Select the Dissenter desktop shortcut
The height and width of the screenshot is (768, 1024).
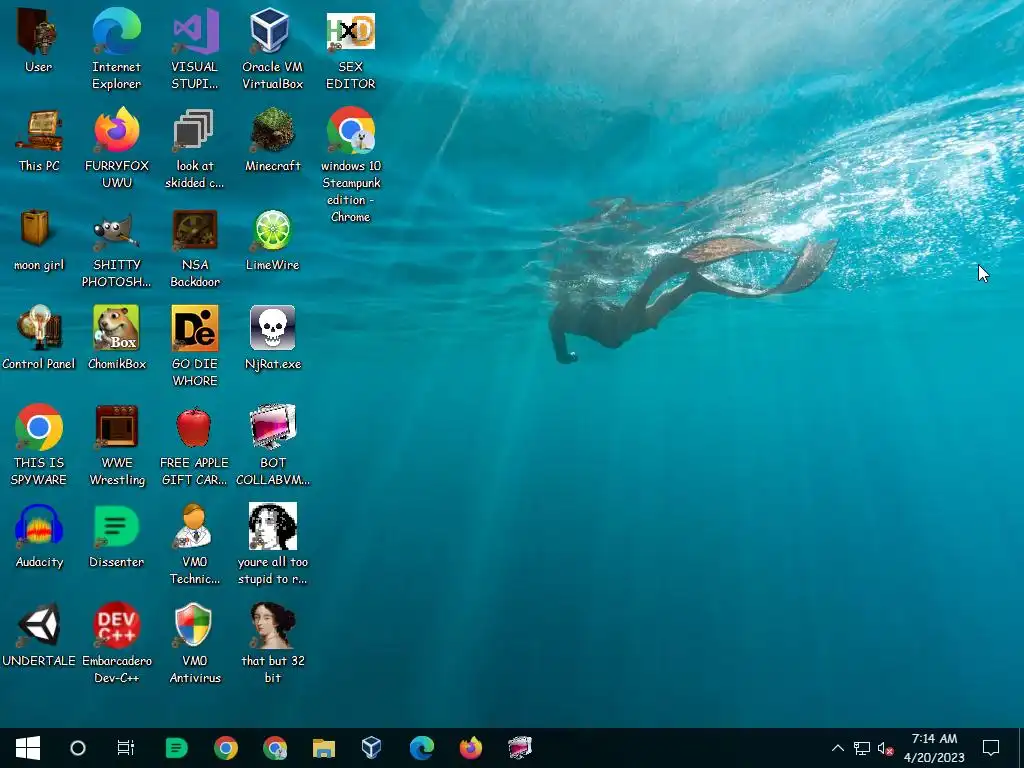click(116, 536)
